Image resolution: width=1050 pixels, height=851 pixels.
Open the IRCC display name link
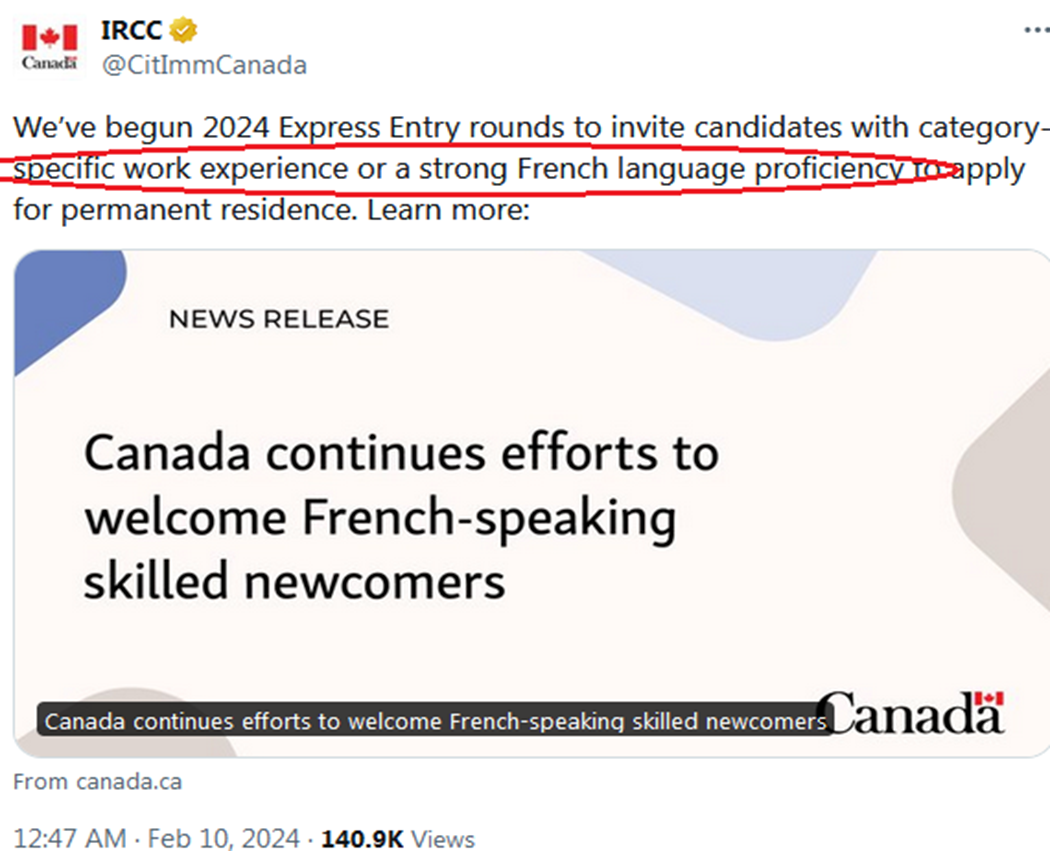pyautogui.click(x=132, y=31)
